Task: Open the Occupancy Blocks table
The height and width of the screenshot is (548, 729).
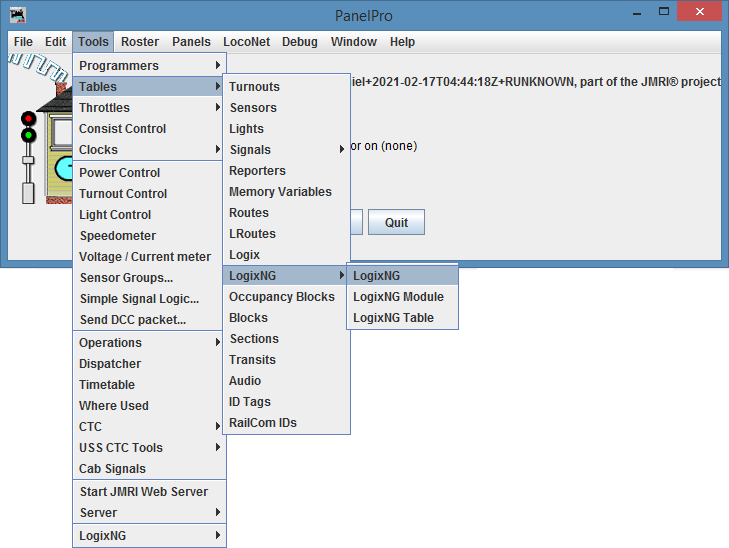Action: [286, 297]
